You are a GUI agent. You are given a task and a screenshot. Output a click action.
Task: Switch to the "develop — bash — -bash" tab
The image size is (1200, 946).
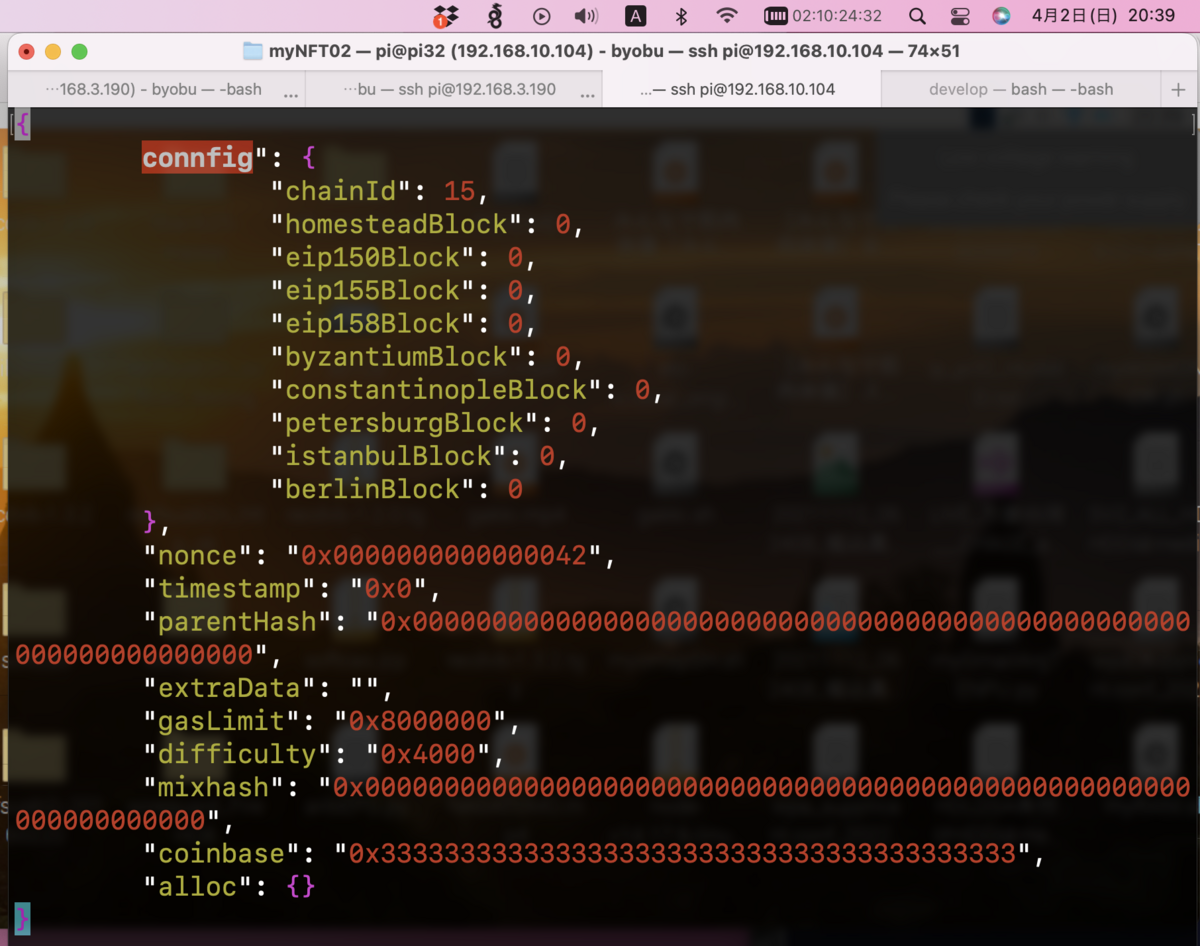pyautogui.click(x=1020, y=89)
